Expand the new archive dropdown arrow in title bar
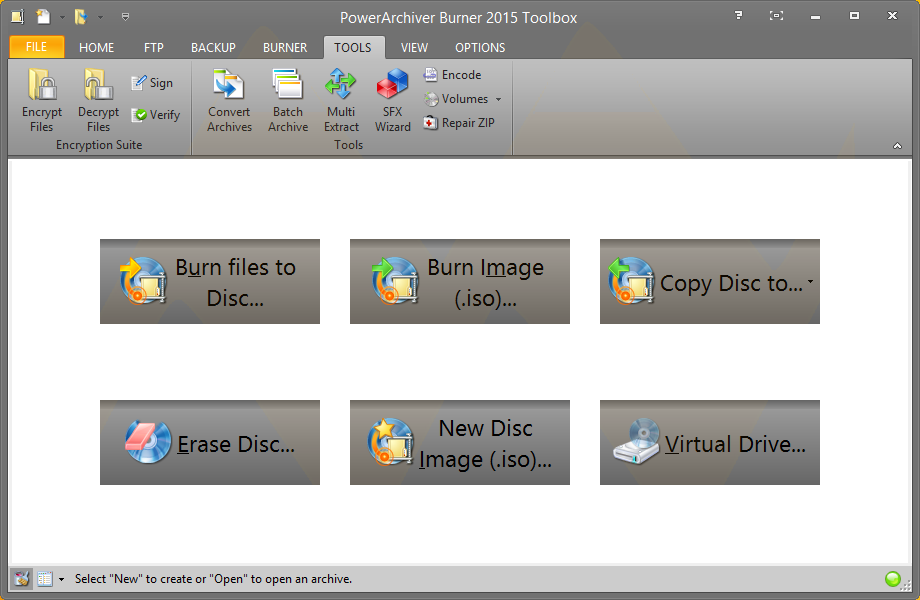The width and height of the screenshot is (920, 600). click(62, 17)
